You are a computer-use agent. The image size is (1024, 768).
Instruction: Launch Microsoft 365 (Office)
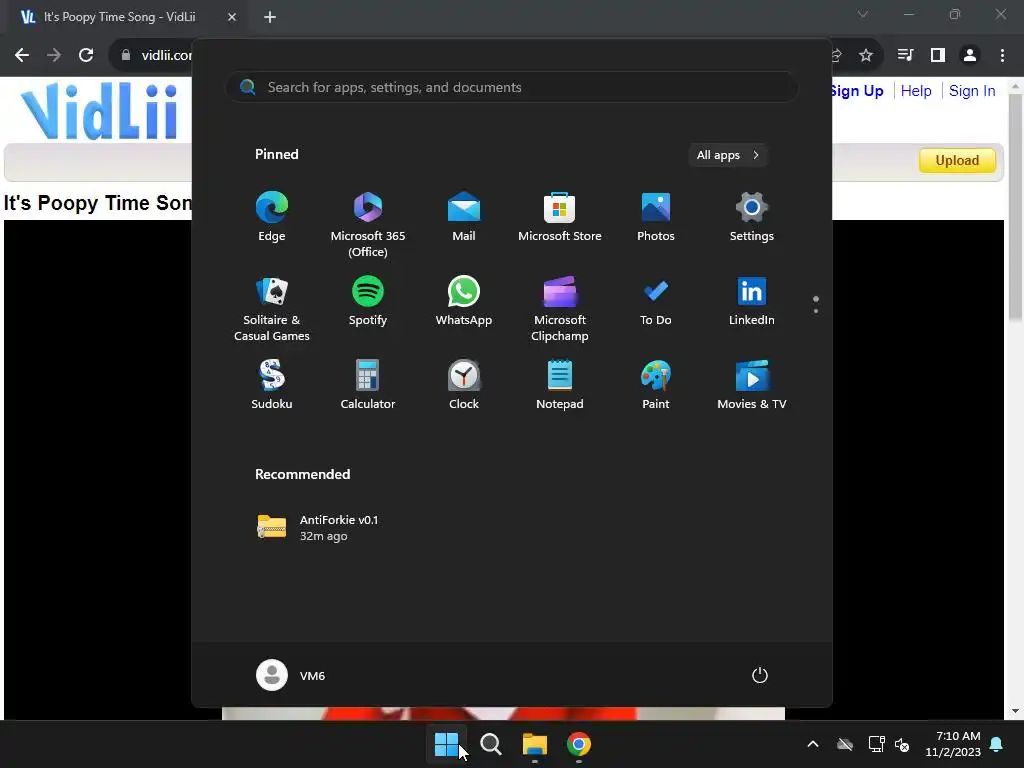(x=368, y=225)
